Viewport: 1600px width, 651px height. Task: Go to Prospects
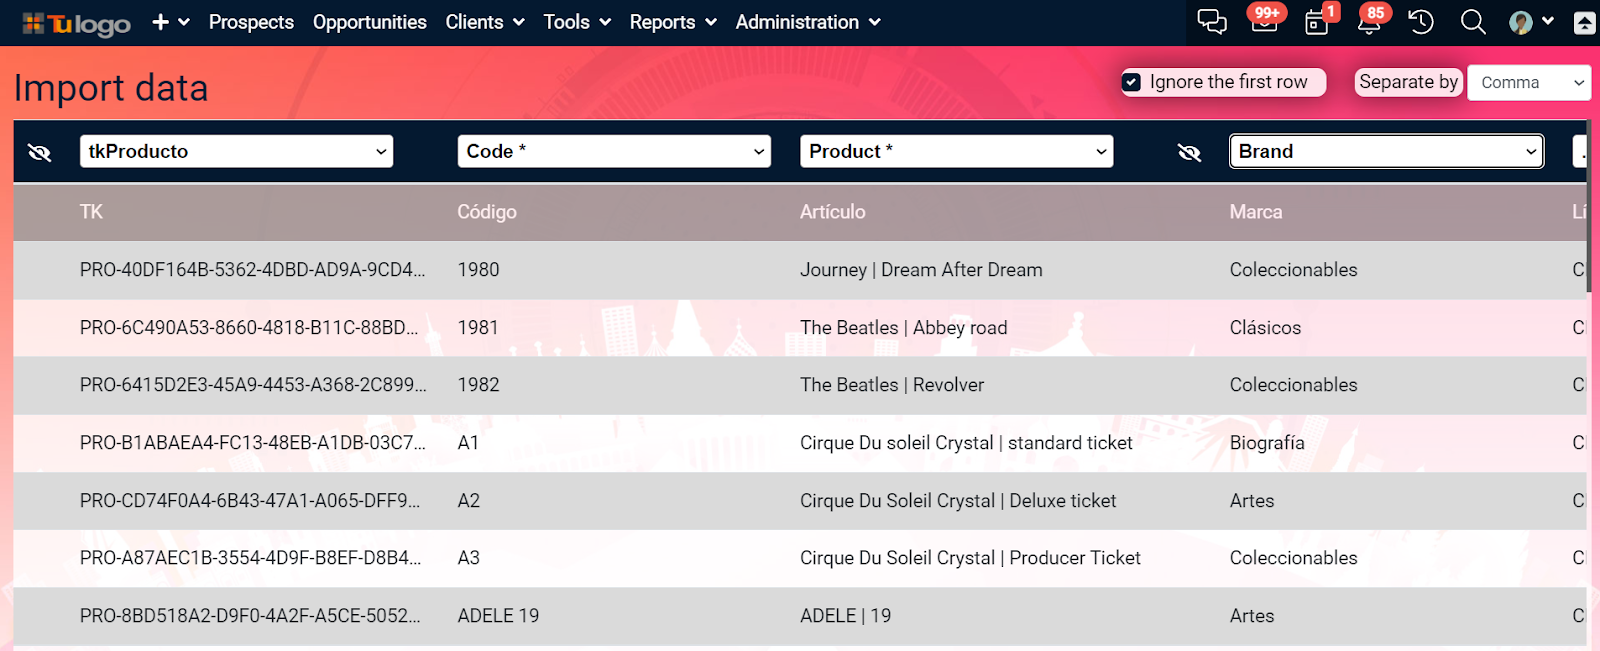pyautogui.click(x=251, y=22)
